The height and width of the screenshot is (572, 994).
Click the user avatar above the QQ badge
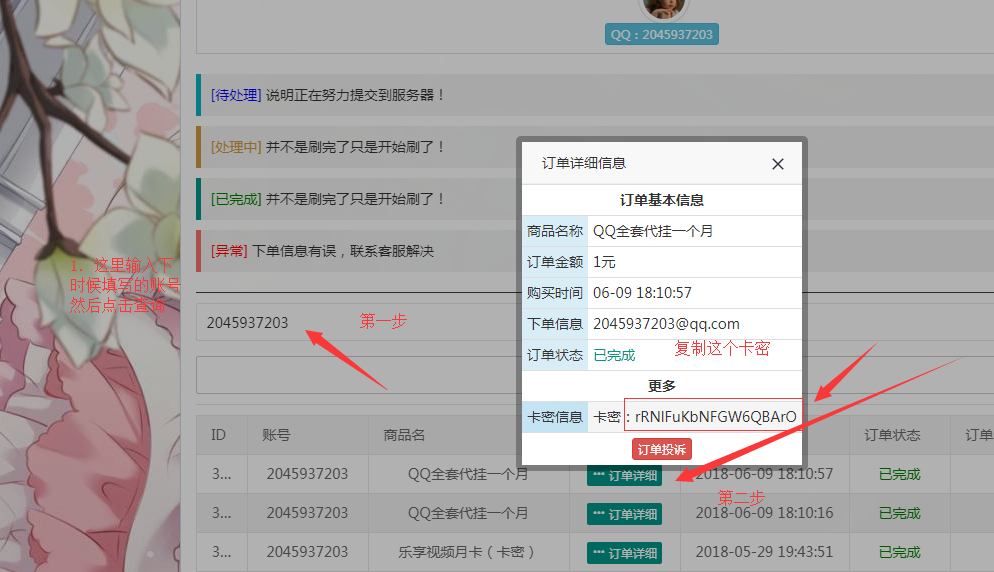pyautogui.click(x=663, y=8)
